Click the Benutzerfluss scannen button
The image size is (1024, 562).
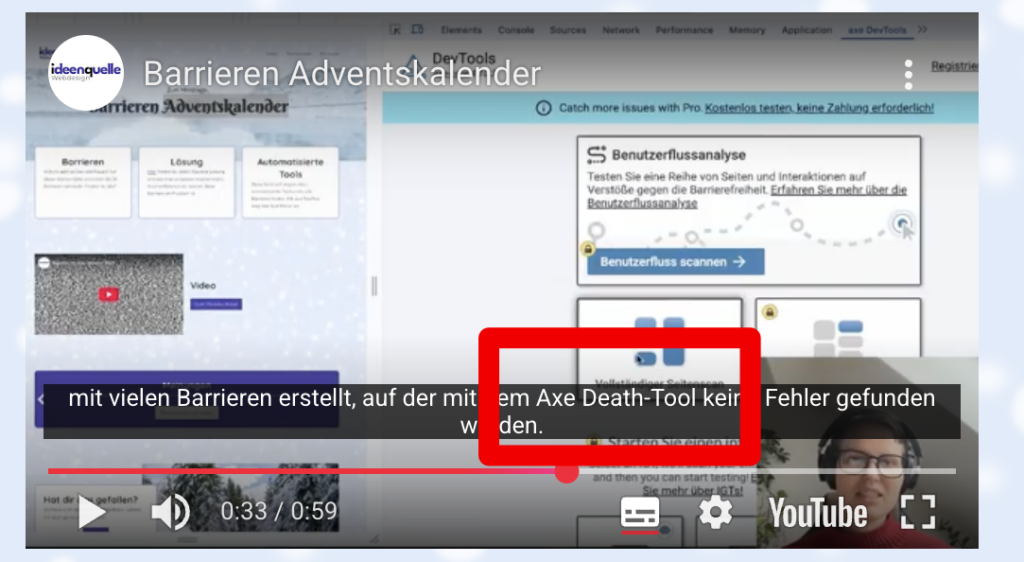pos(676,262)
